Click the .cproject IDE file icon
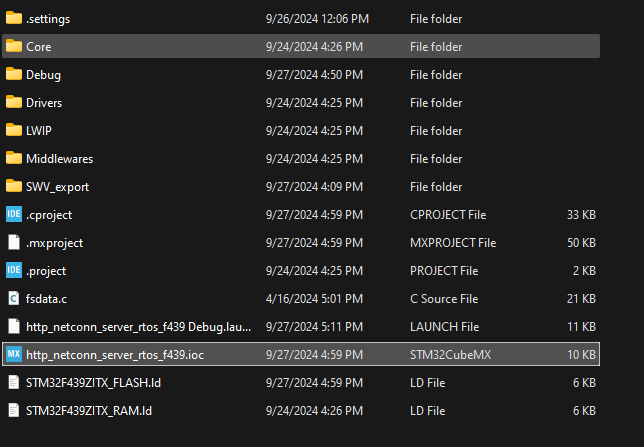Viewport: 644px width, 447px height. (x=14, y=214)
